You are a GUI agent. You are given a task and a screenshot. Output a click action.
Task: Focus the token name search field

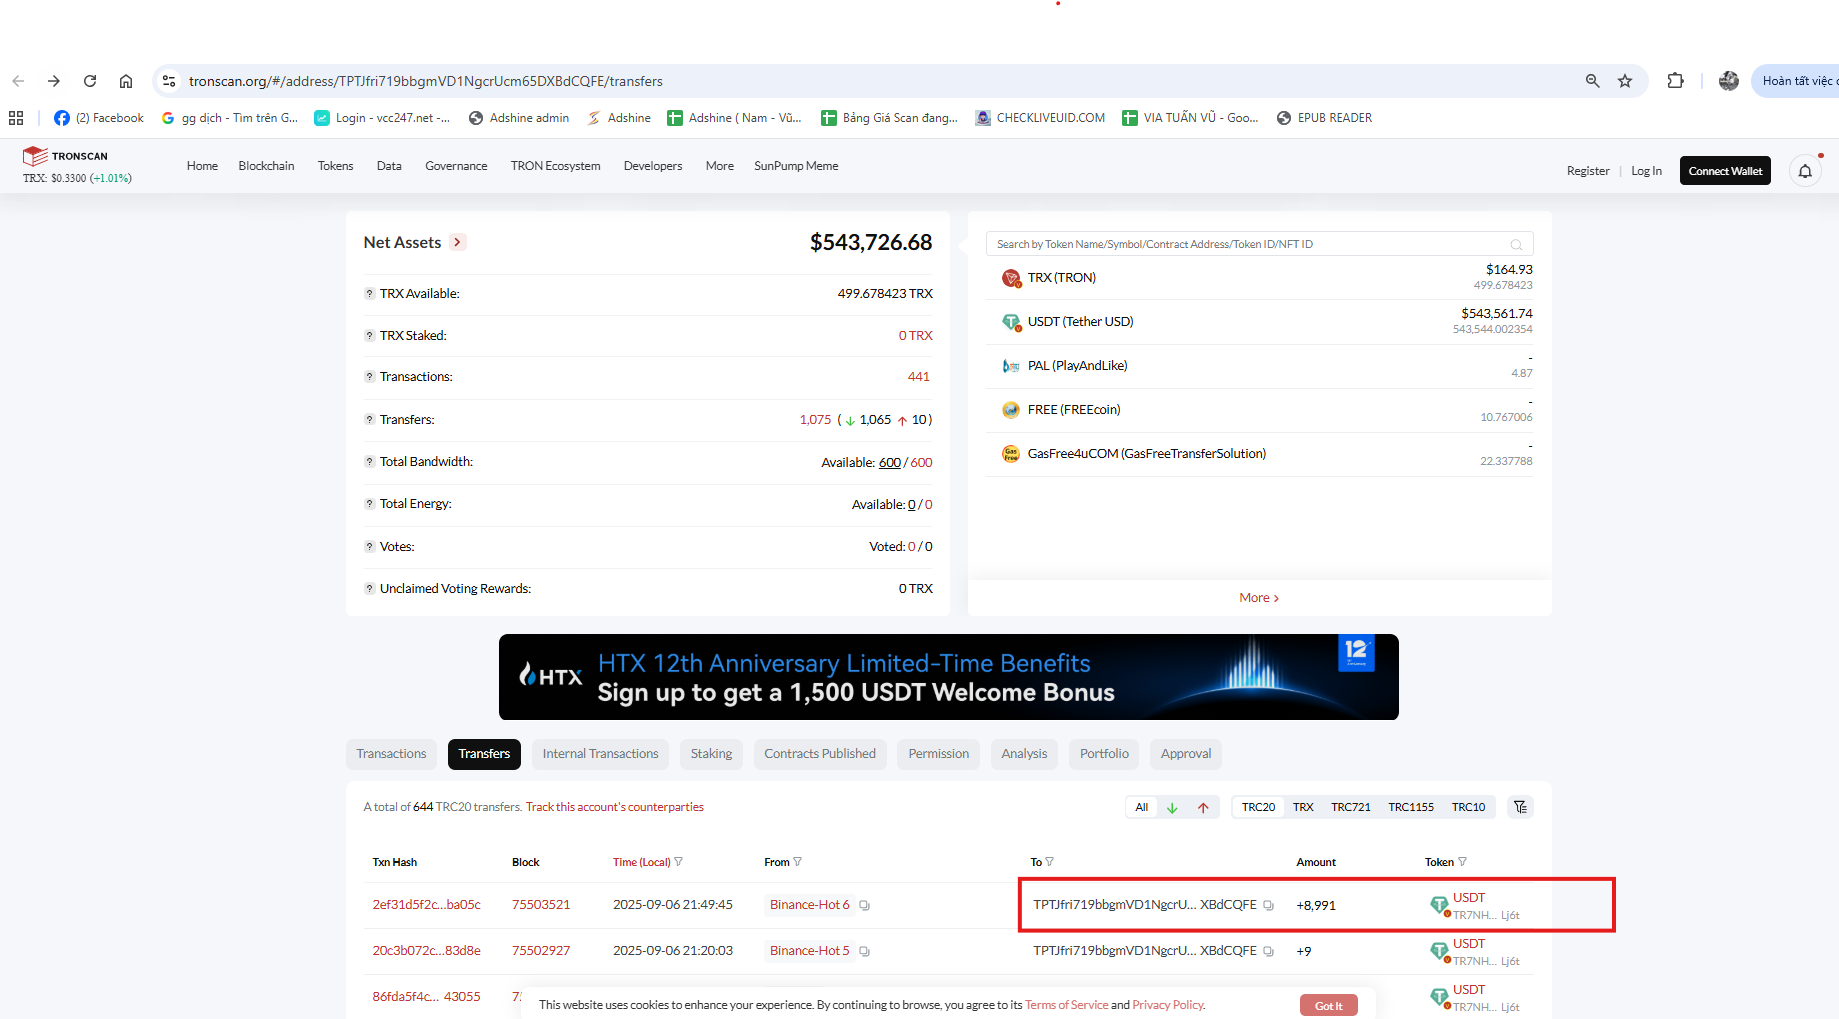[1259, 244]
